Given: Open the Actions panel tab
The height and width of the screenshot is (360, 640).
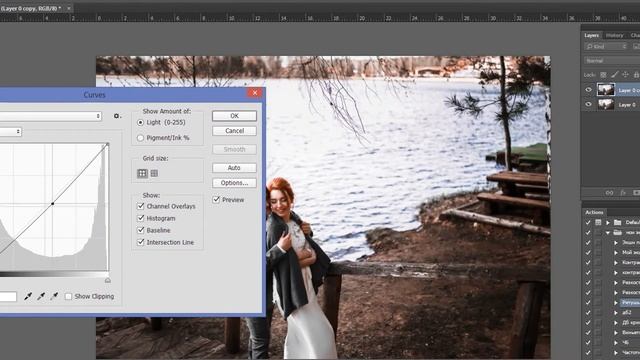Looking at the screenshot, I should [x=594, y=212].
